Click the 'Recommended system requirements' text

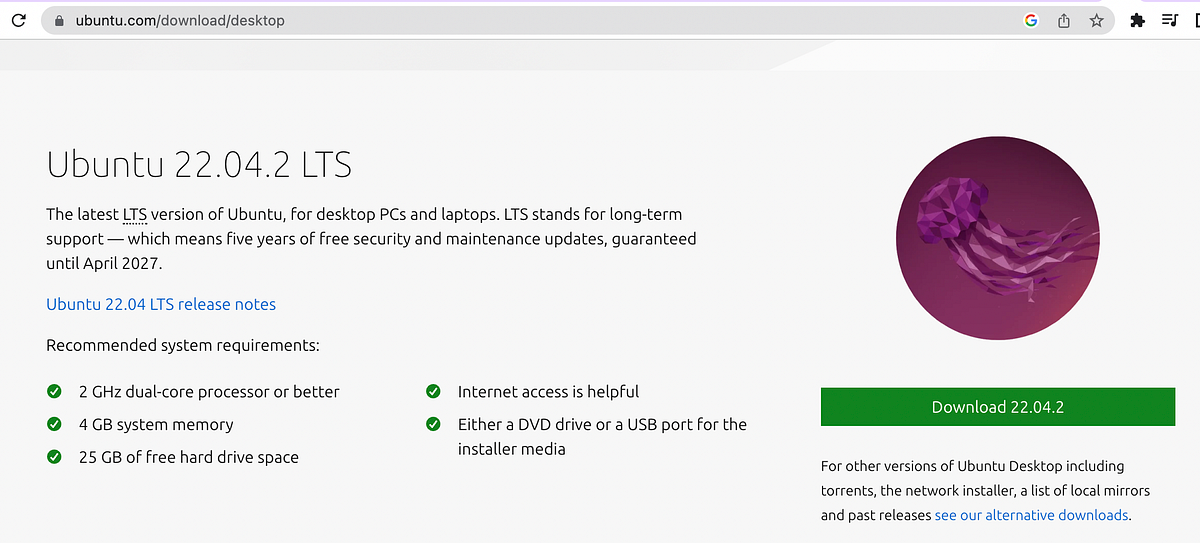pyautogui.click(x=183, y=346)
